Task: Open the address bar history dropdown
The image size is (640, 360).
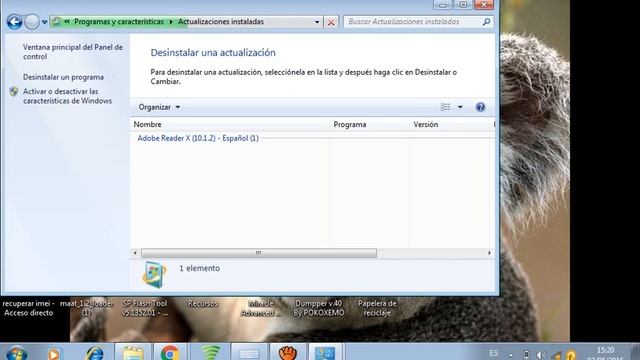Action: click(317, 22)
